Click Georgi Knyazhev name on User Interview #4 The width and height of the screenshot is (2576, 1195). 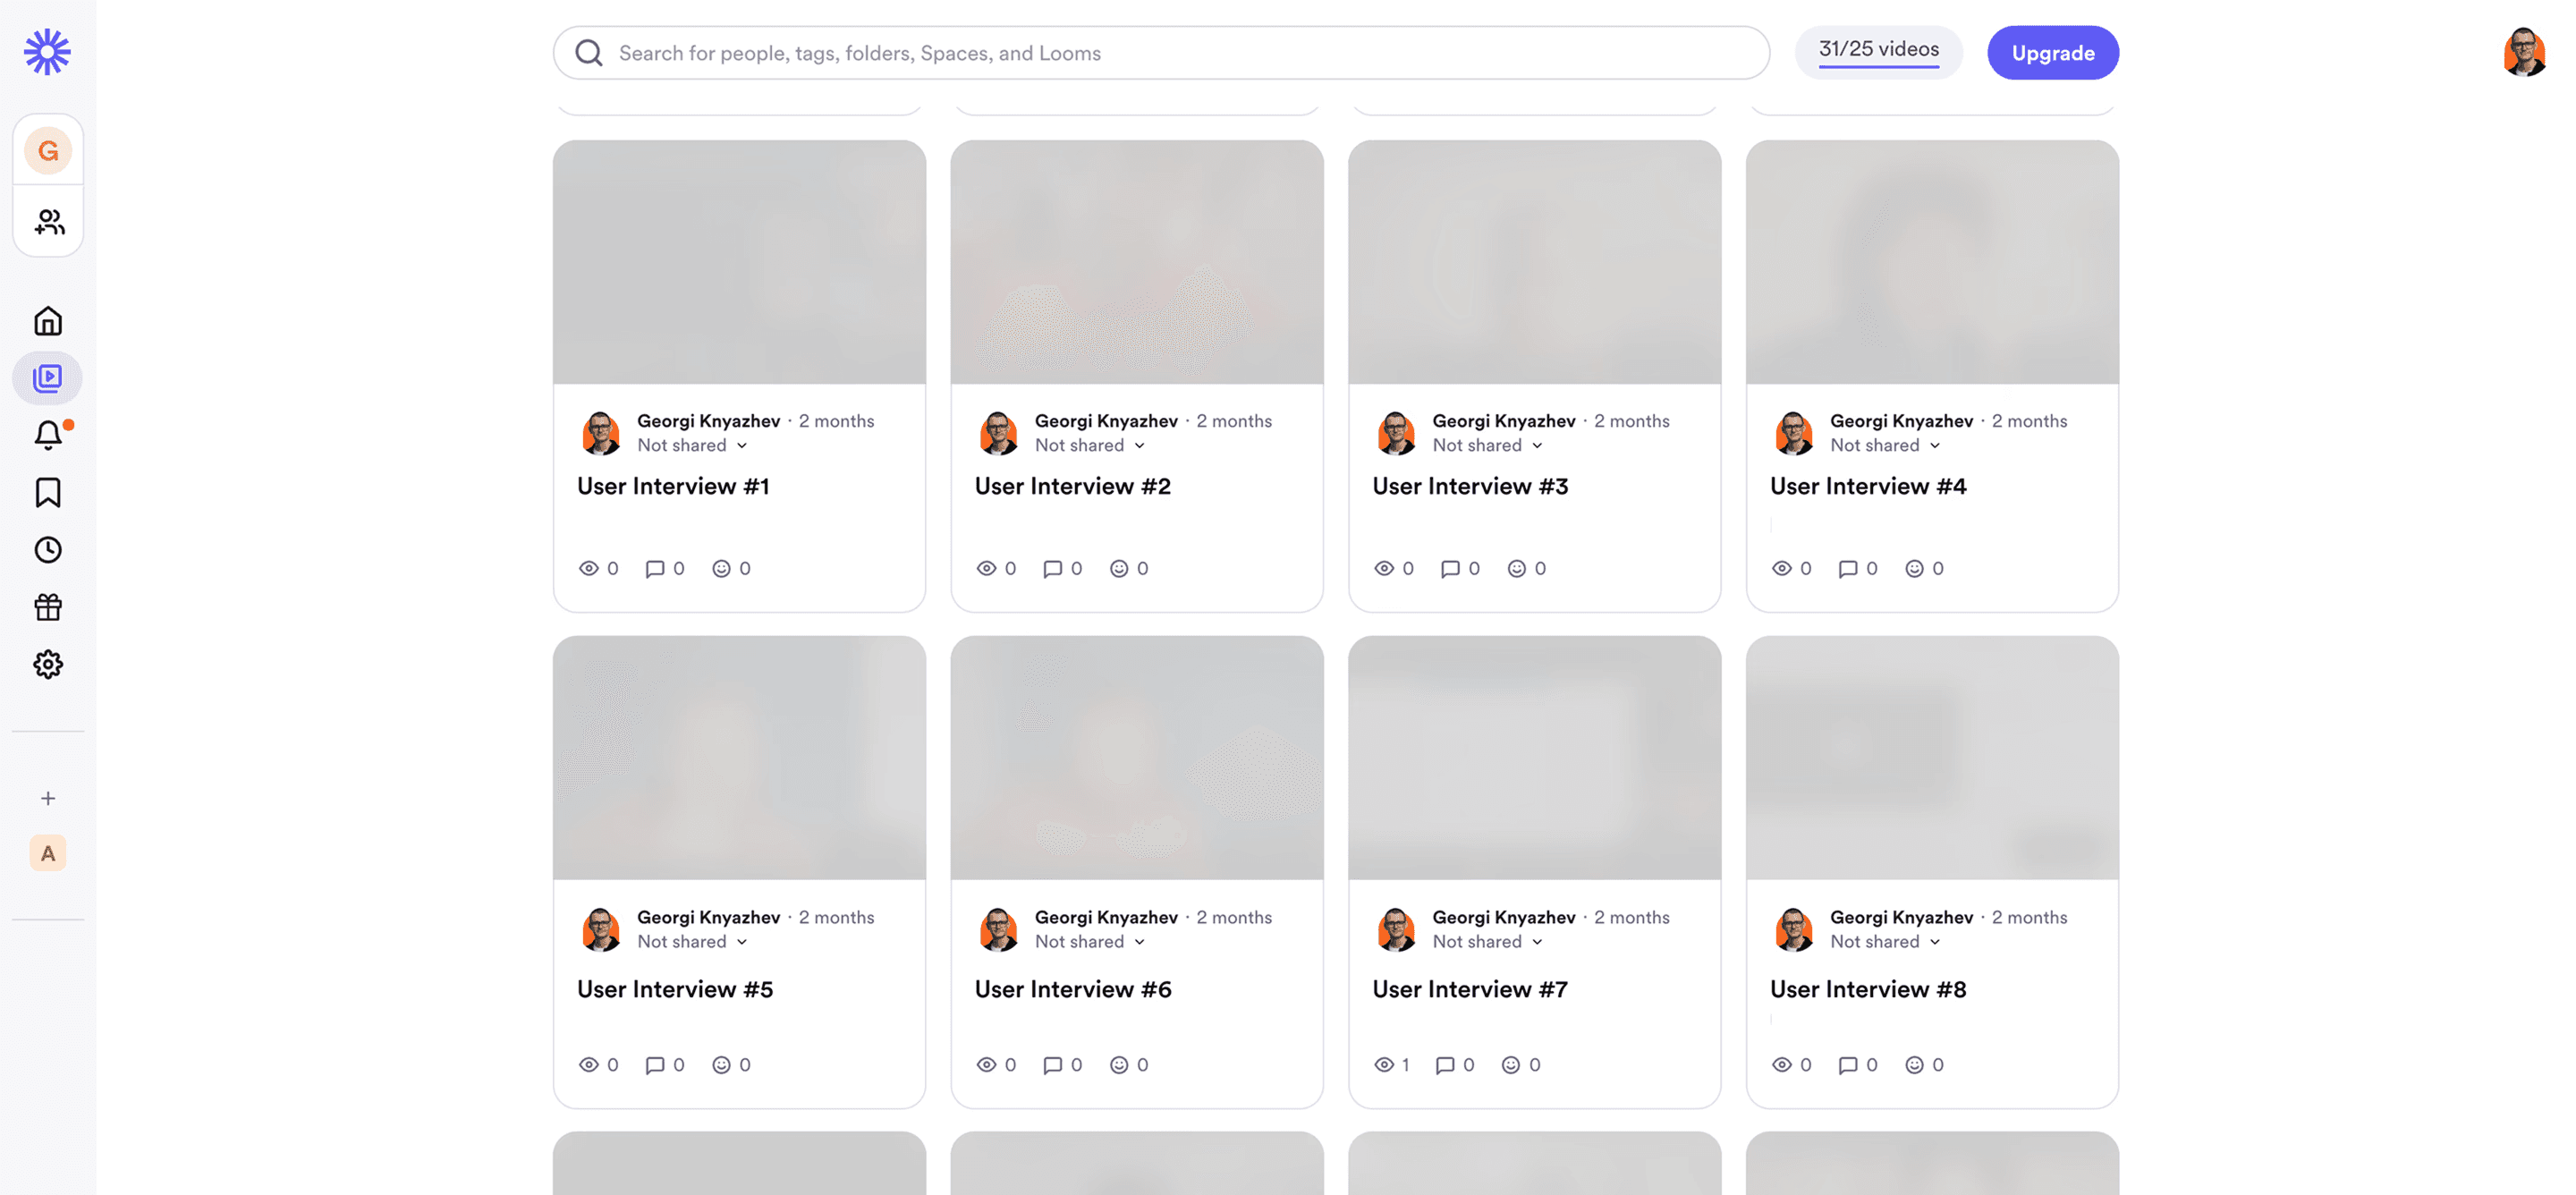coord(1902,421)
